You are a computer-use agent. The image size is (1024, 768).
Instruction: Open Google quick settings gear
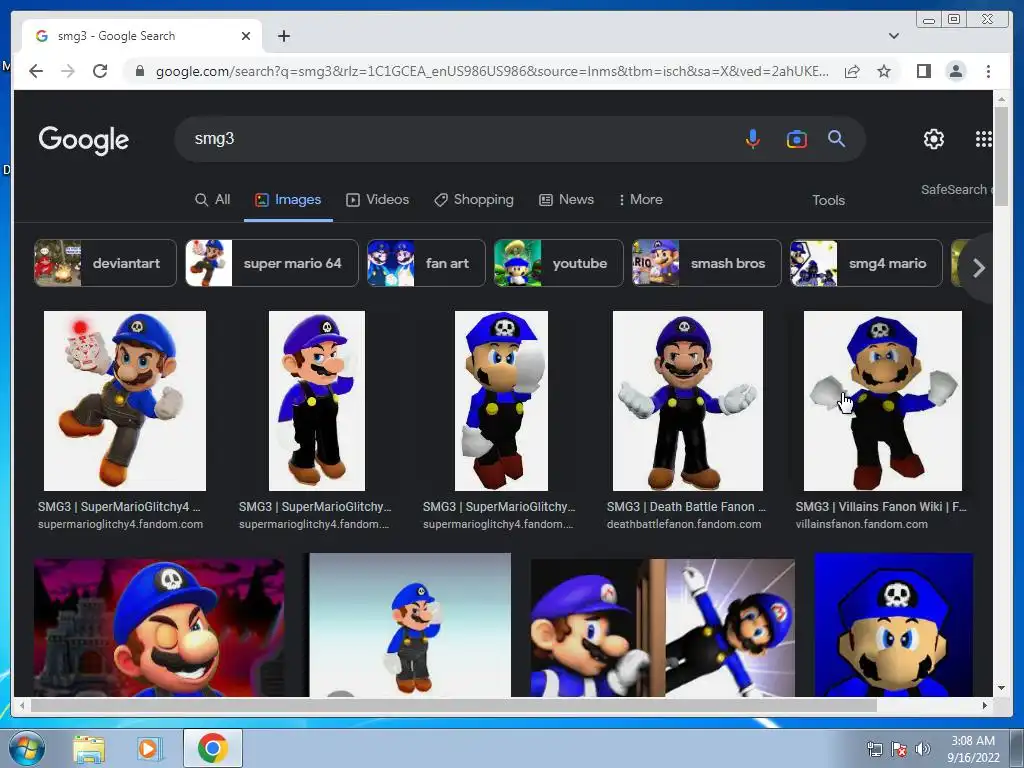(x=933, y=138)
